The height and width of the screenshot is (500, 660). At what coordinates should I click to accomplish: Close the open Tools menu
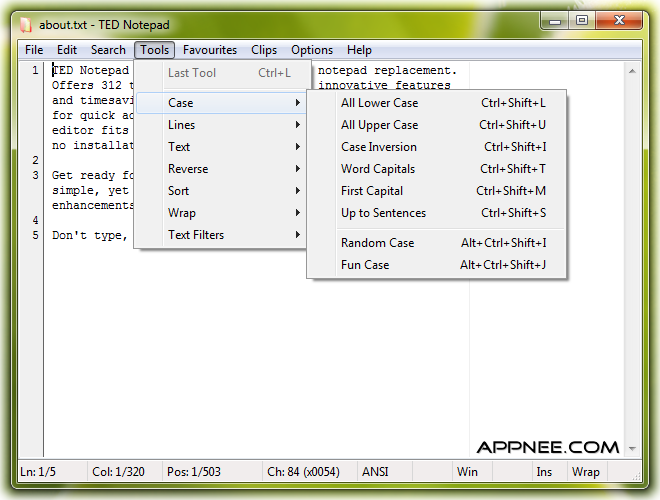tap(154, 50)
